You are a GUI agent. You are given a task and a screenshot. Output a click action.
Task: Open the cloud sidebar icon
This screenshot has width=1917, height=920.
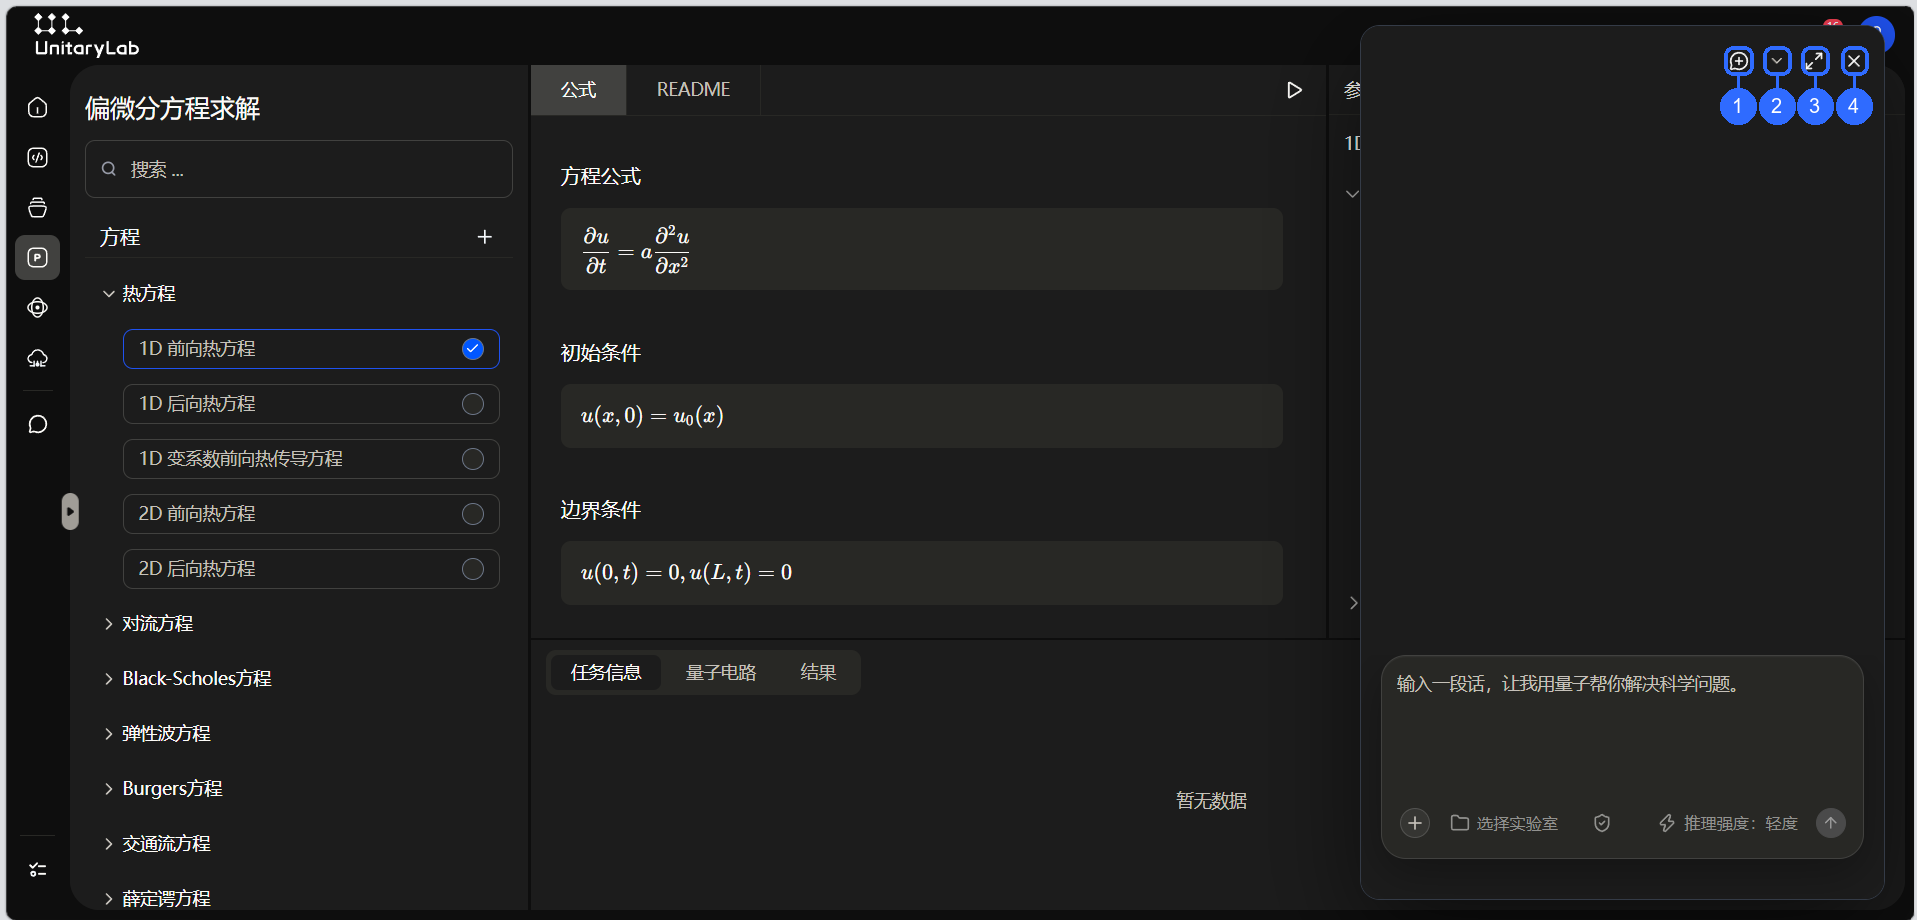[x=38, y=358]
